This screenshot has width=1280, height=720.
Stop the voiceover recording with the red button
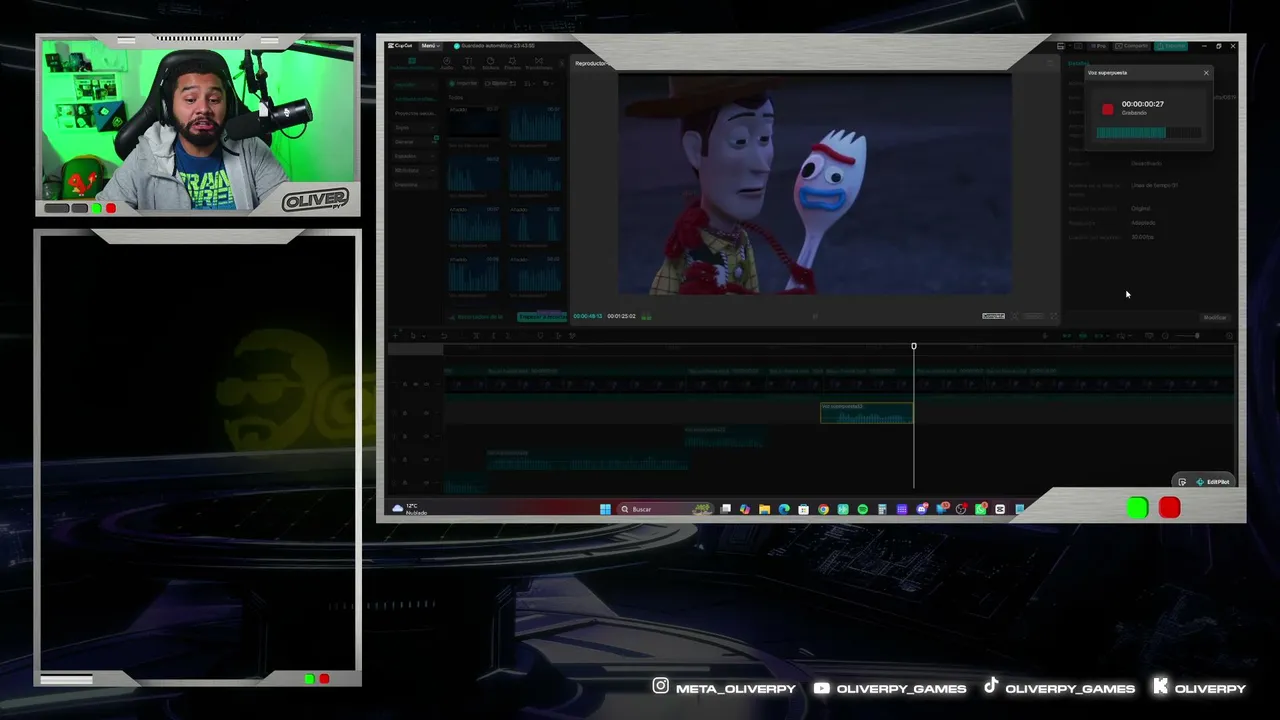click(x=1107, y=109)
